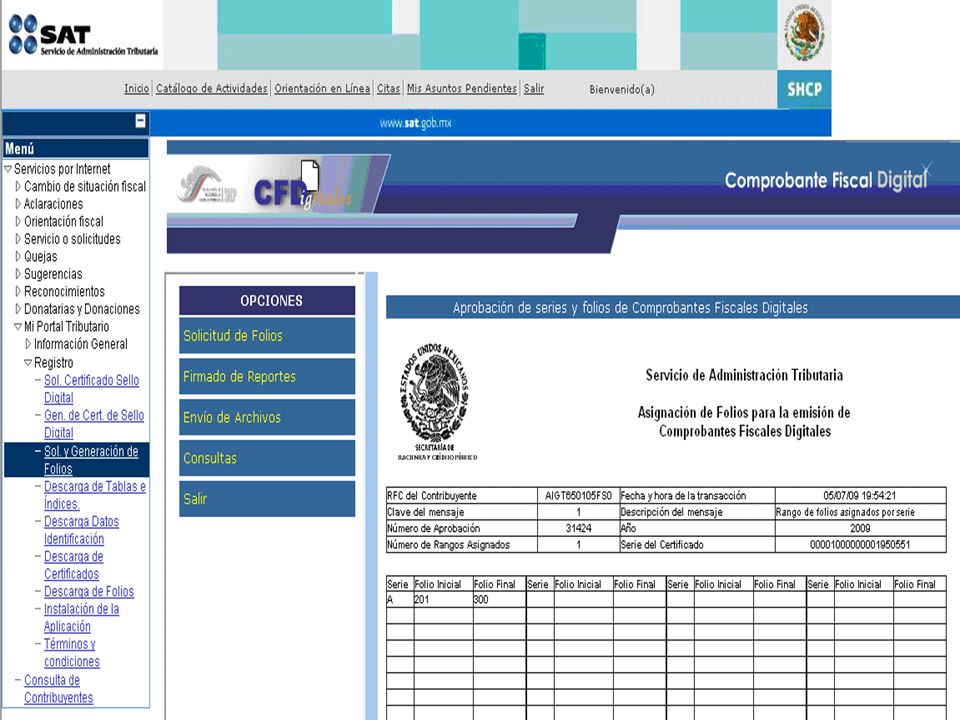Open Gen. de Cert. de Sello Digital link
Screen dimensions: 960x720
click(x=94, y=424)
